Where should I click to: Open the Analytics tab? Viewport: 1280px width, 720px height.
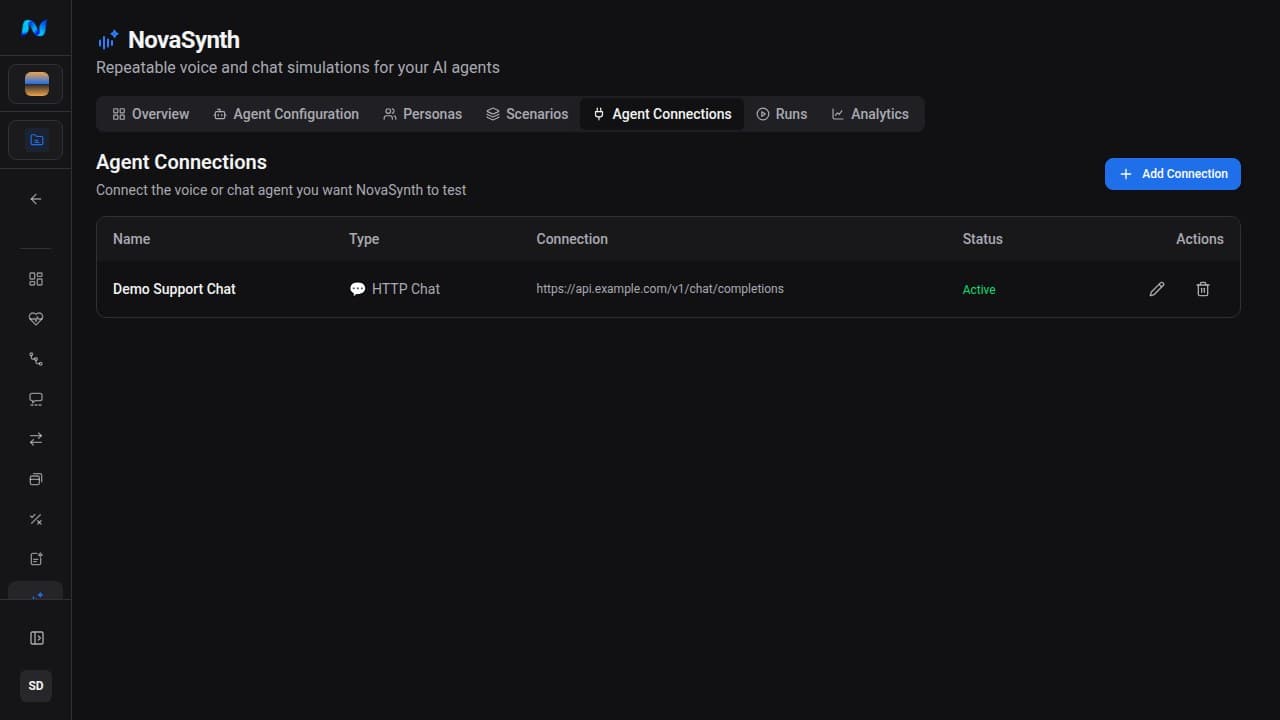click(870, 114)
